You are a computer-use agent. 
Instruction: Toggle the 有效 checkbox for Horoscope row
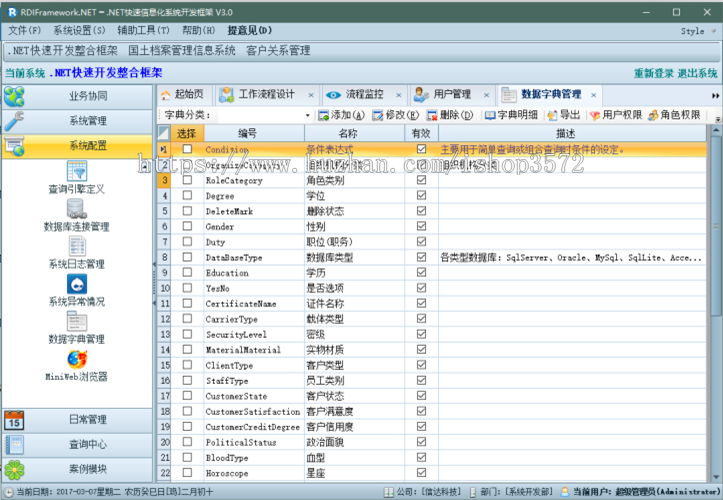coord(421,473)
